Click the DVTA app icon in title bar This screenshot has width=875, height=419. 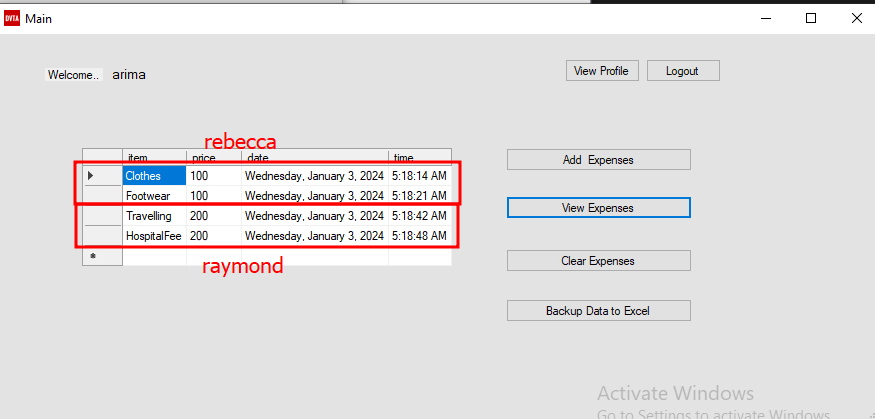[12, 18]
